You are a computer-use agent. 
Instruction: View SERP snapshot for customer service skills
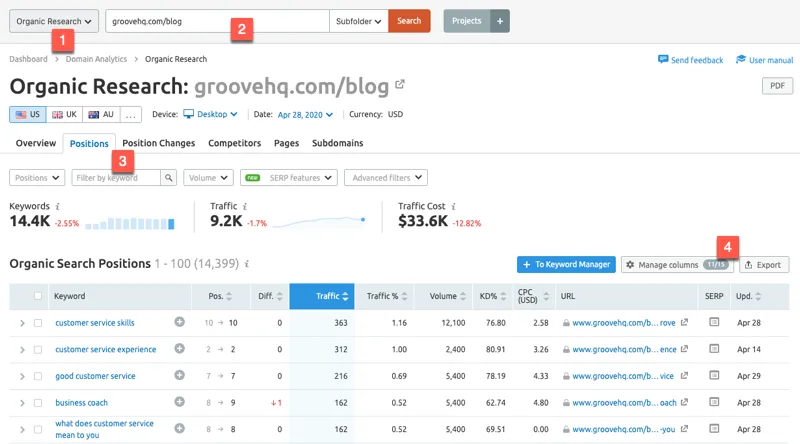714,322
